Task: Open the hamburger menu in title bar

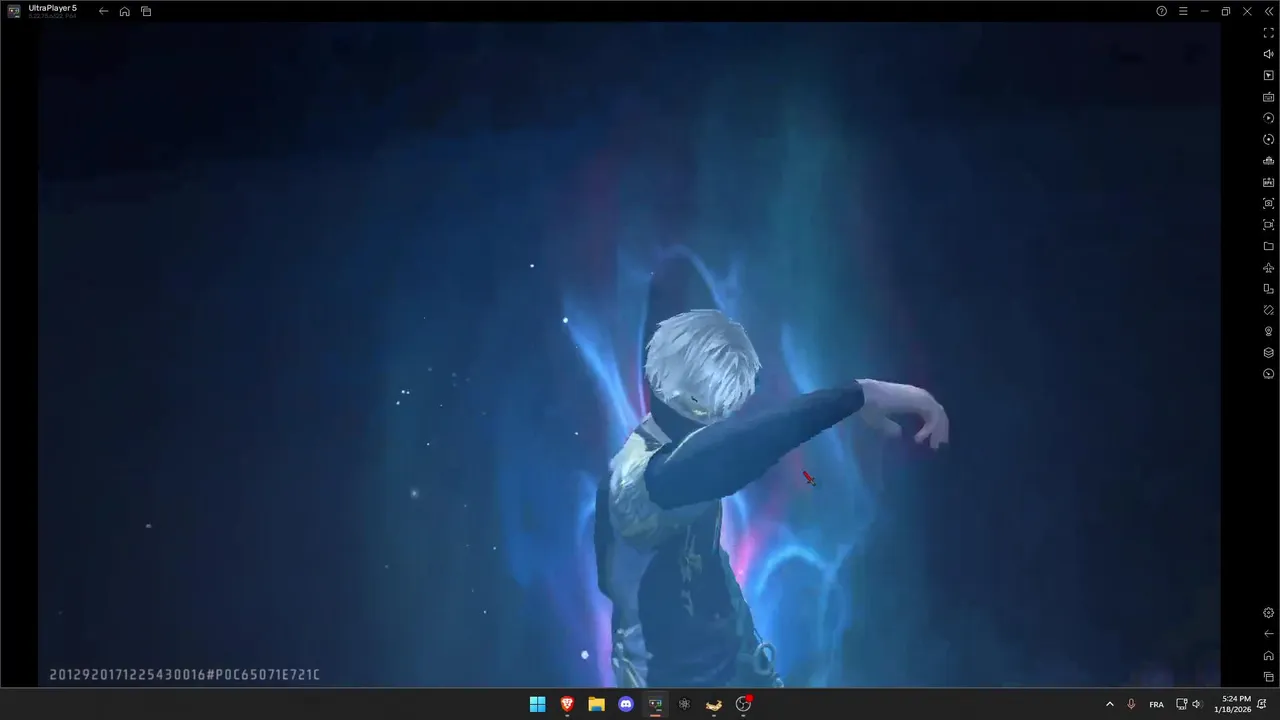Action: click(x=1183, y=11)
